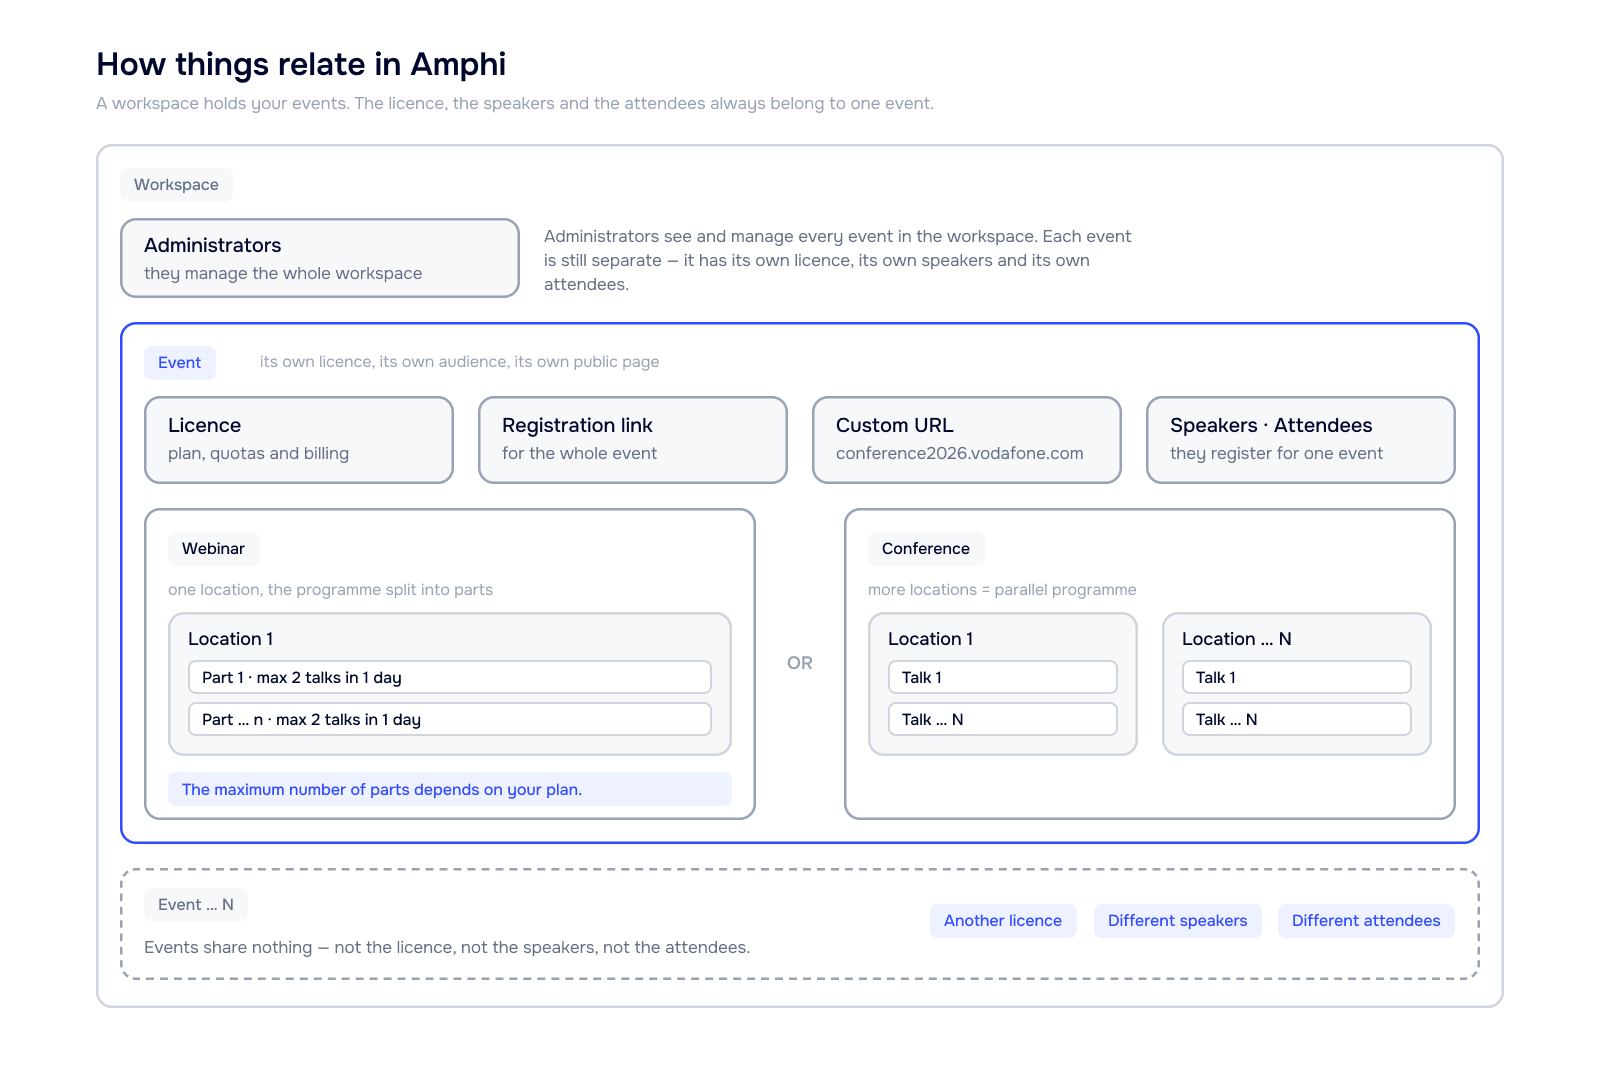Click the Different speakers chip

point(1178,921)
